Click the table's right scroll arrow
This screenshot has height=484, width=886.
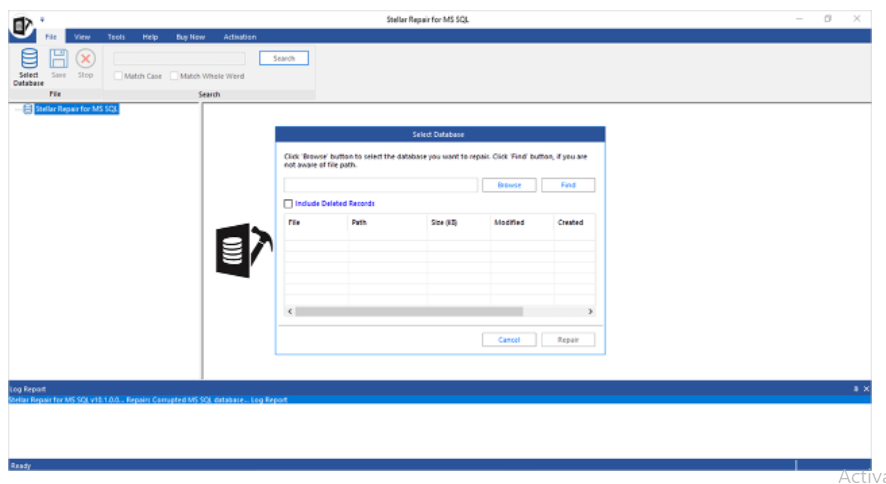590,311
